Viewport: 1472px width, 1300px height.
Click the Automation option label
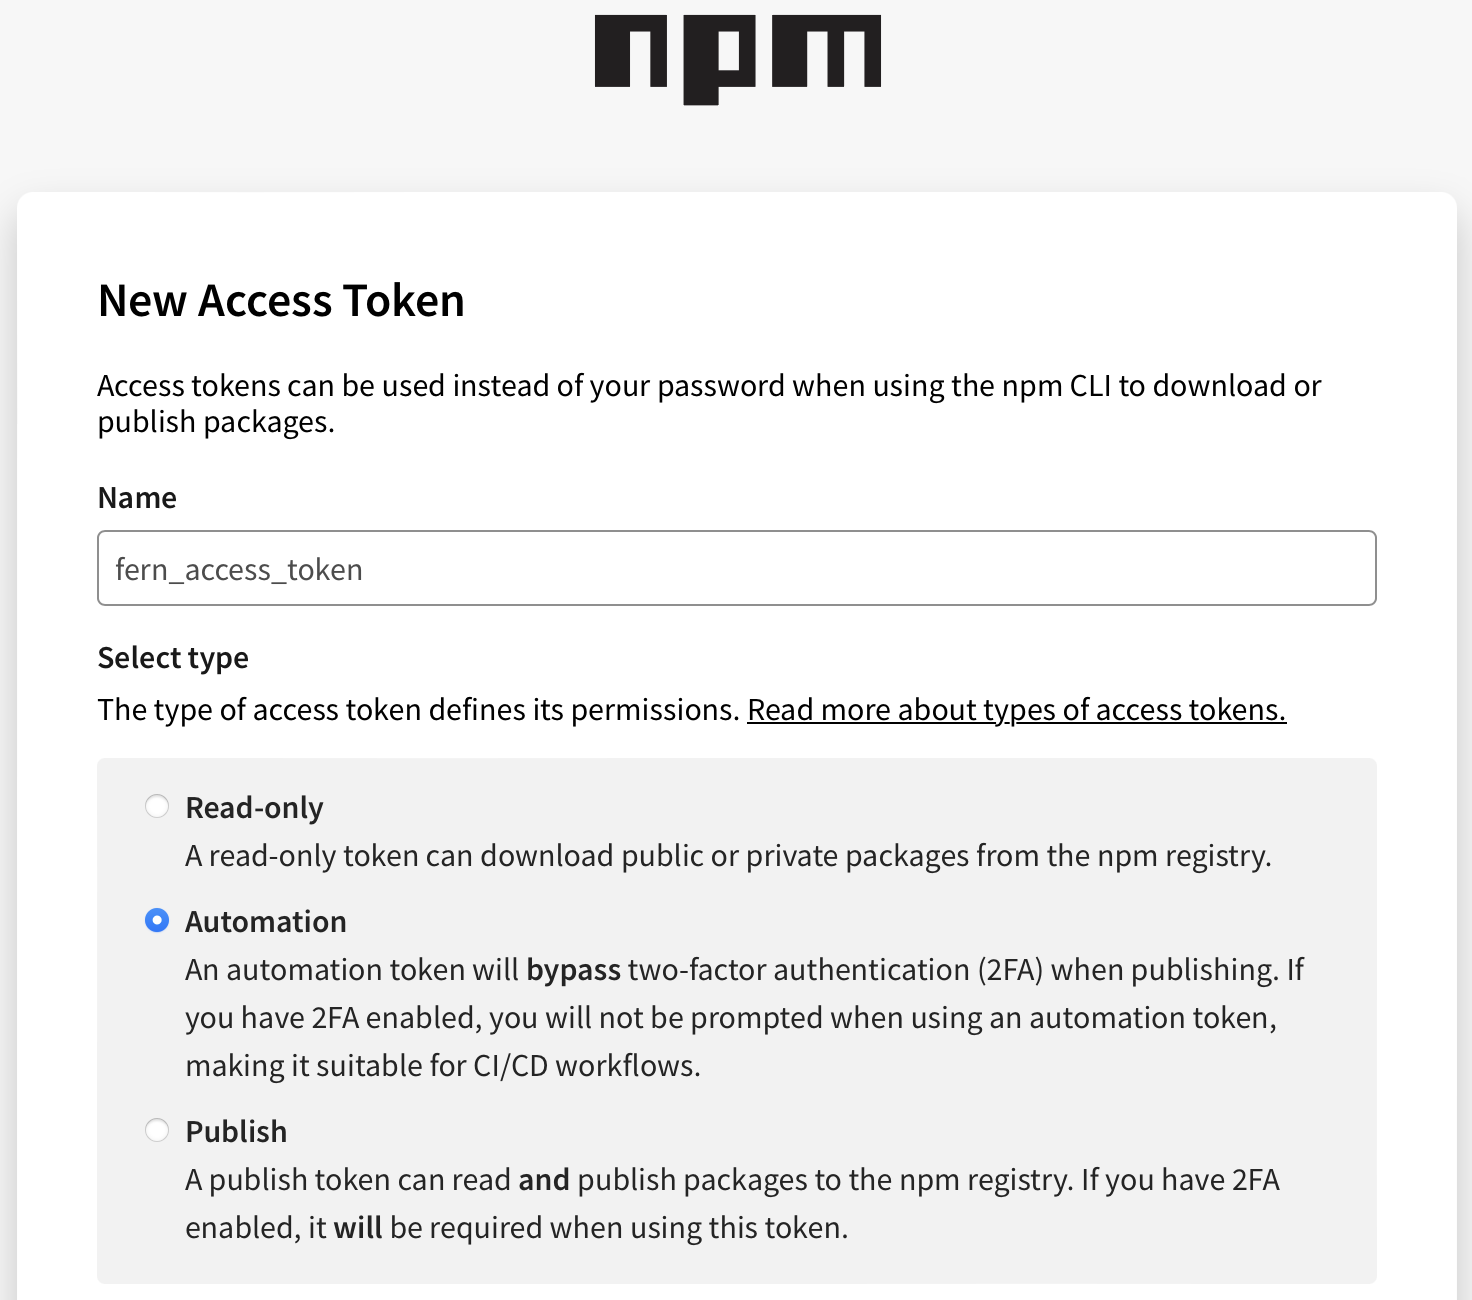click(266, 922)
